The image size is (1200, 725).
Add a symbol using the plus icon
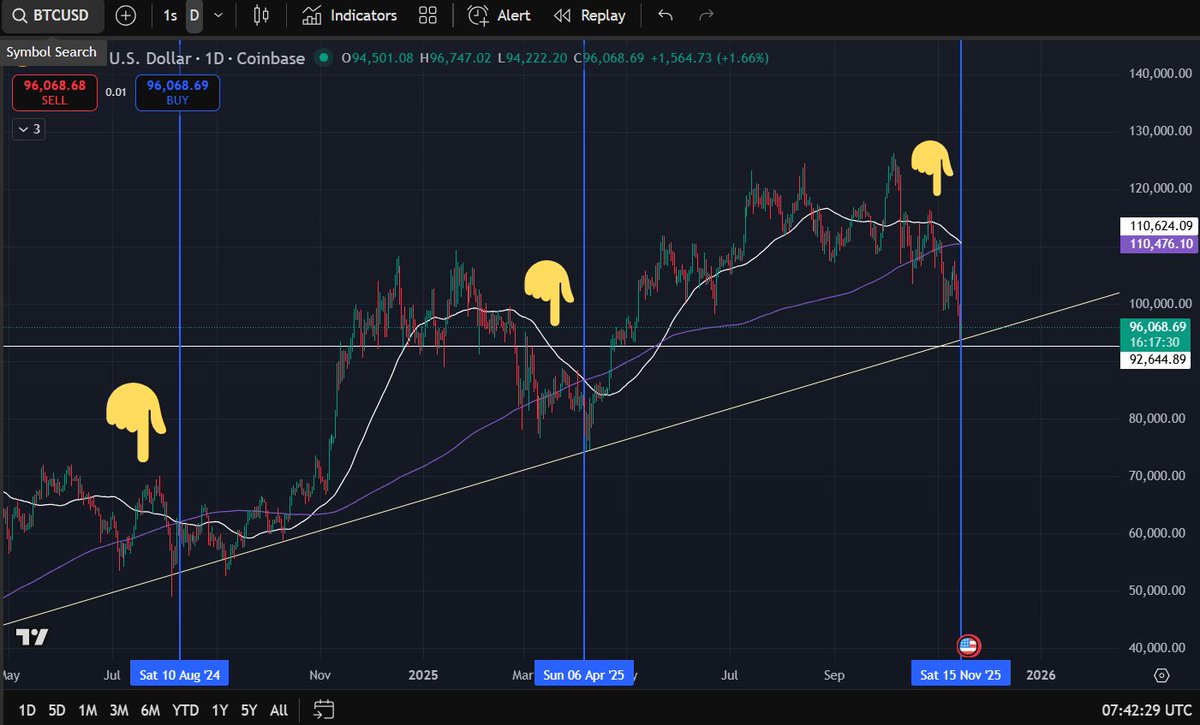tap(125, 15)
